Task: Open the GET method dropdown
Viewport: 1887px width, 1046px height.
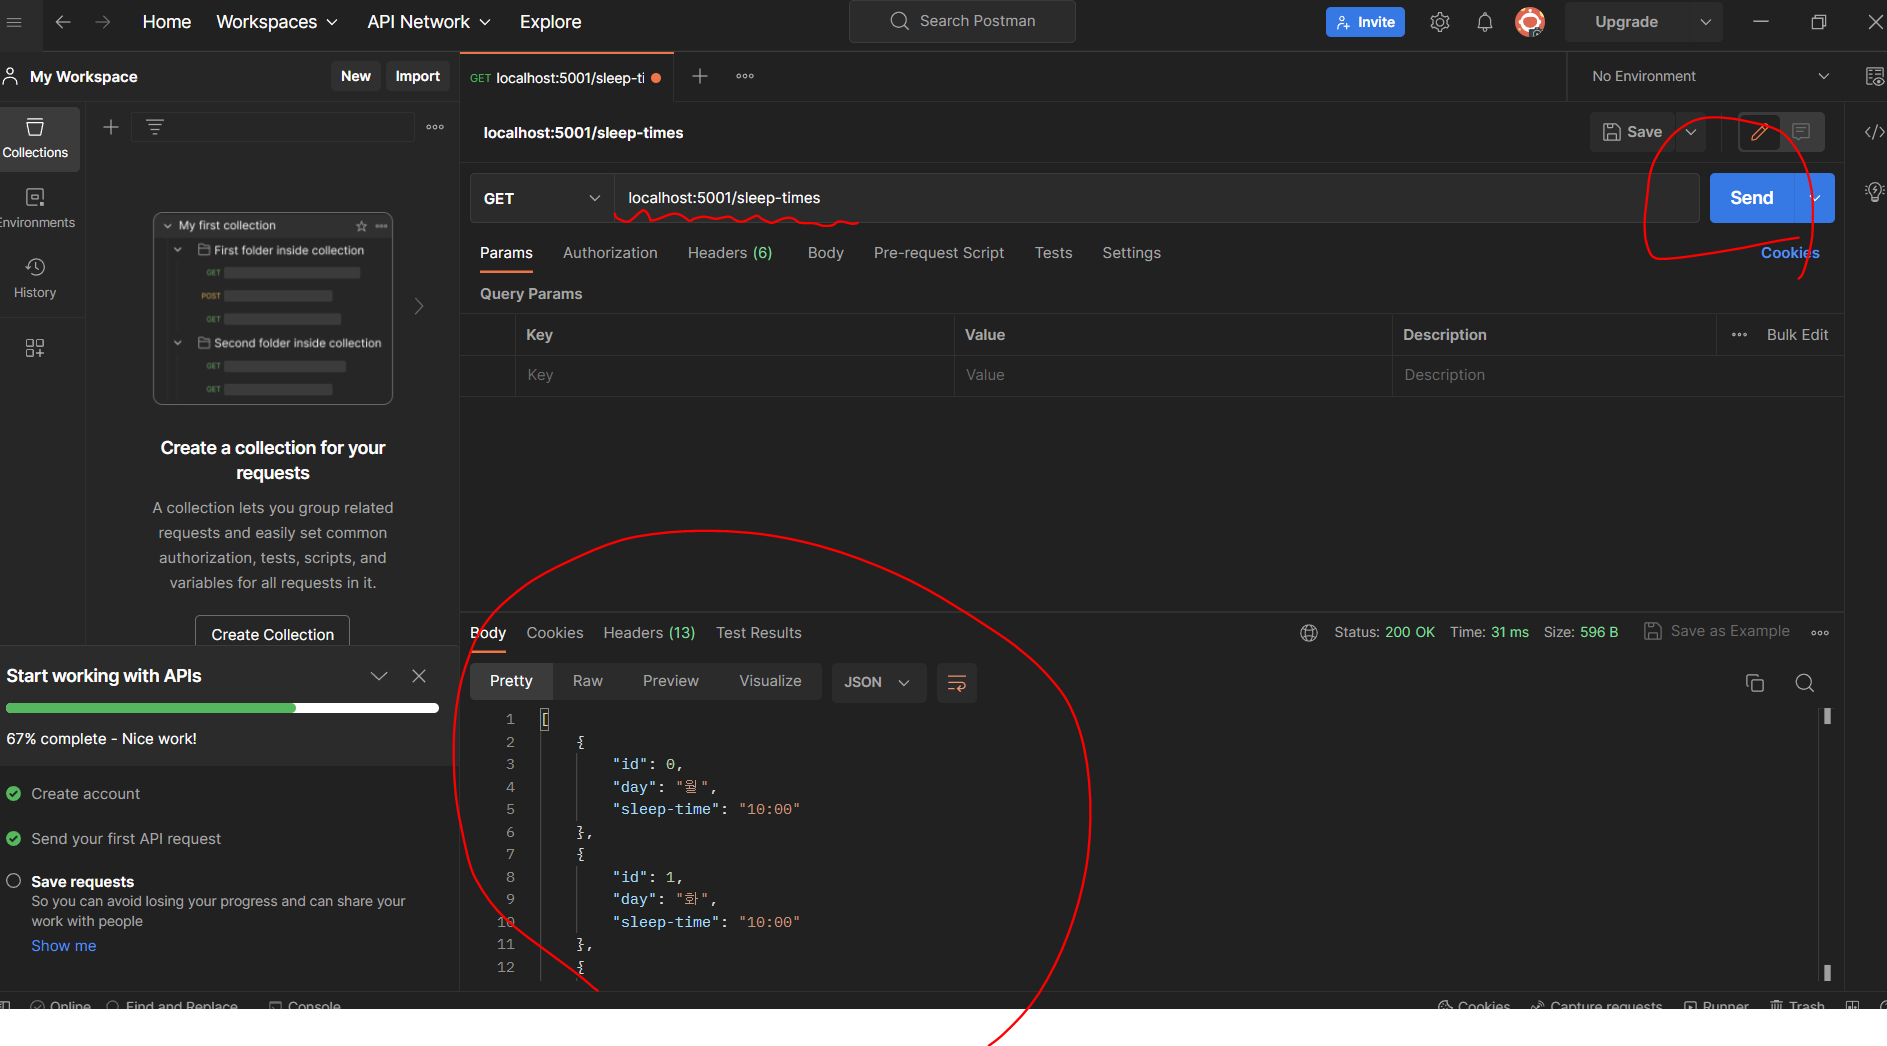Action: [541, 198]
